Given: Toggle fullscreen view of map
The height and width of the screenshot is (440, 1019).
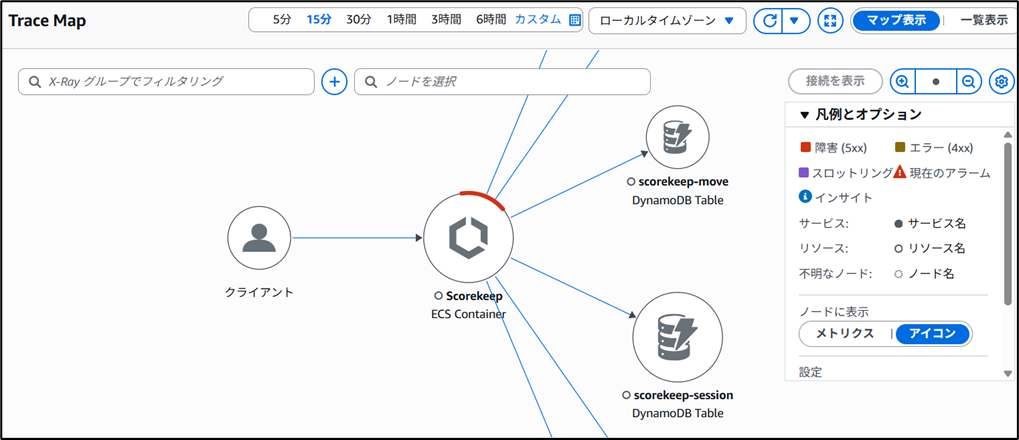Looking at the screenshot, I should click(x=830, y=21).
